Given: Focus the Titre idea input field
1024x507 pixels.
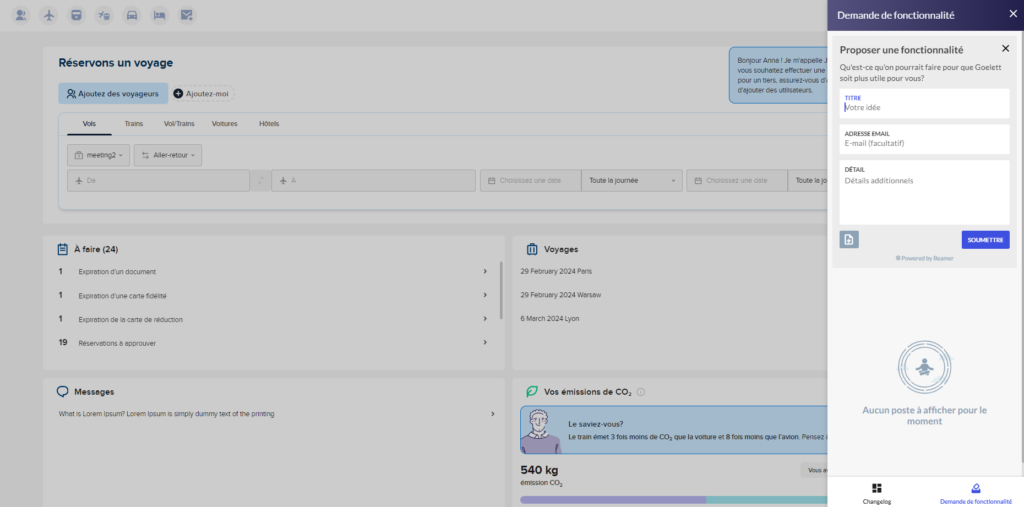Looking at the screenshot, I should point(924,107).
